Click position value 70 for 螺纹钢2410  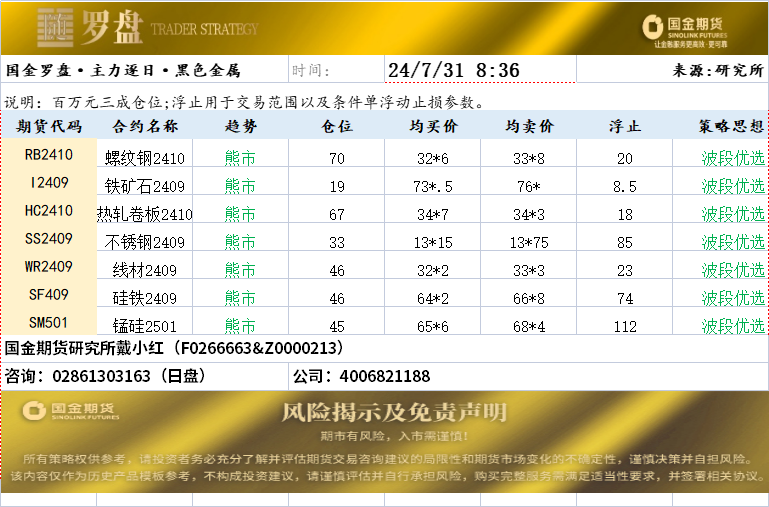click(x=337, y=159)
